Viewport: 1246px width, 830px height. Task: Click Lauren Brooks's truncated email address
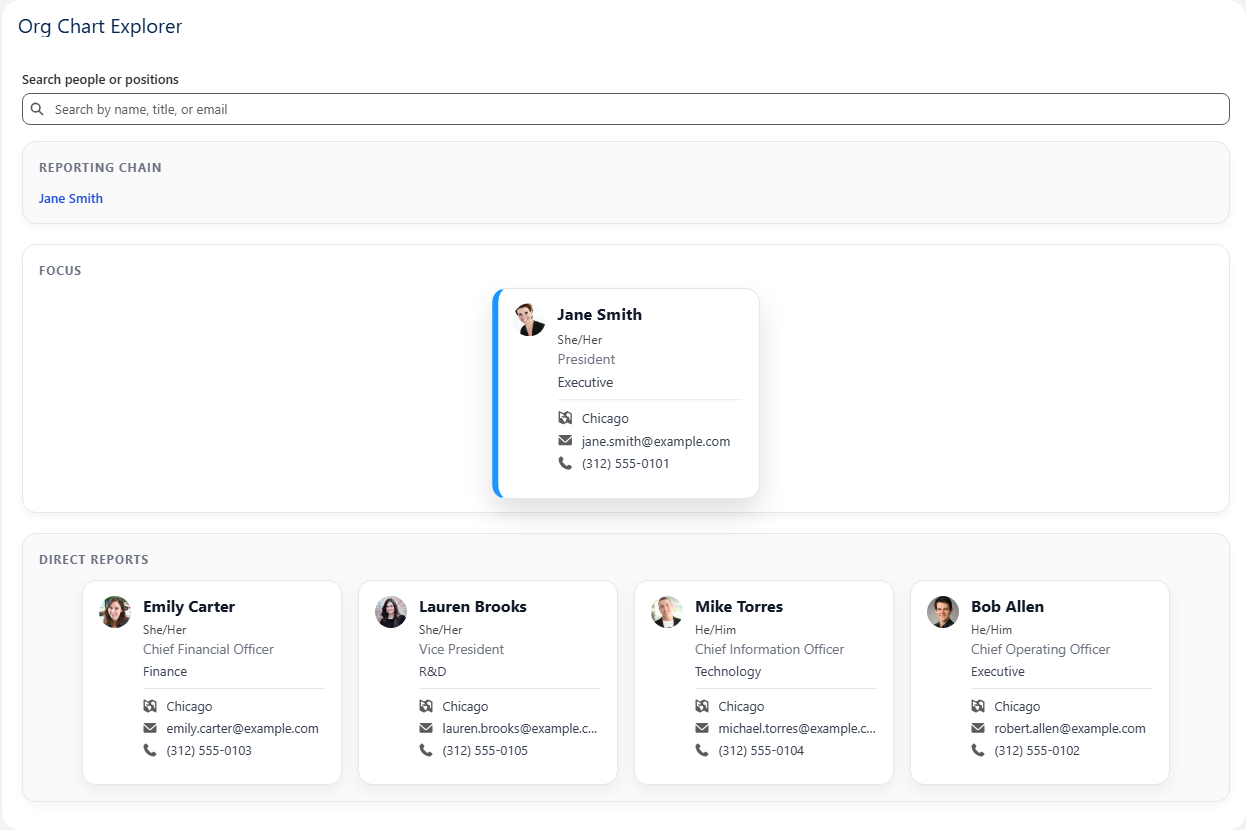[x=520, y=728]
